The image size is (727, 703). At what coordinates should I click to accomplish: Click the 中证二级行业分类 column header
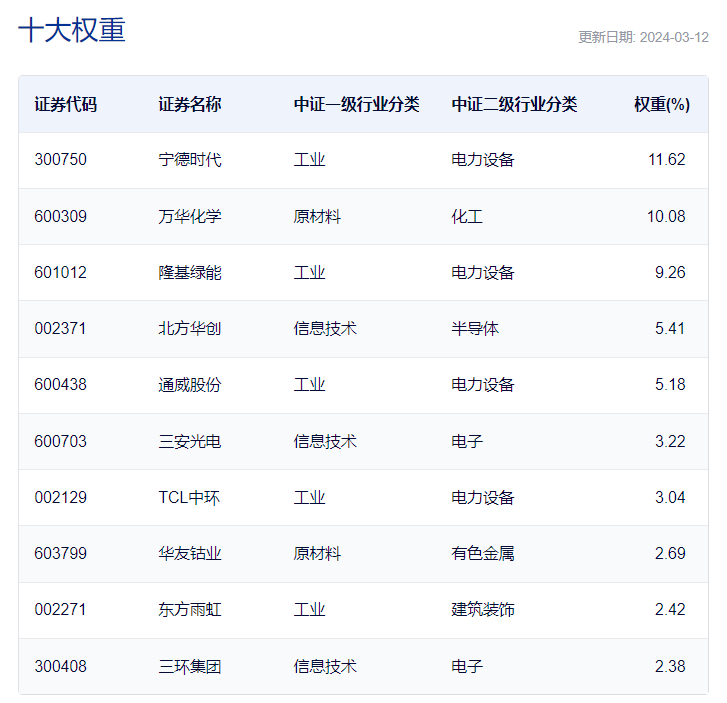[x=514, y=104]
